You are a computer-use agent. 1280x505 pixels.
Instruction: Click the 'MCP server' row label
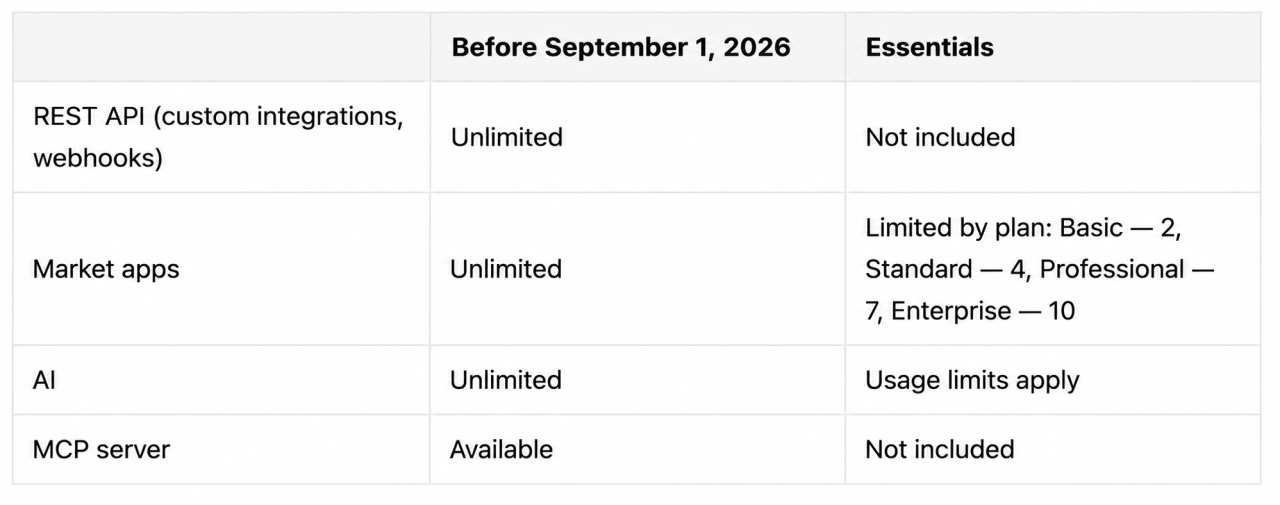[x=101, y=450]
